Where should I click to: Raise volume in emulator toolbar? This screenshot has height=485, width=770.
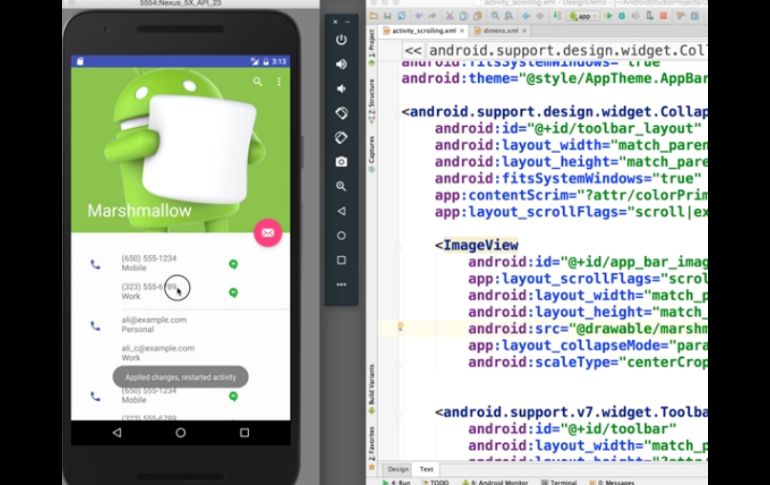(x=341, y=64)
